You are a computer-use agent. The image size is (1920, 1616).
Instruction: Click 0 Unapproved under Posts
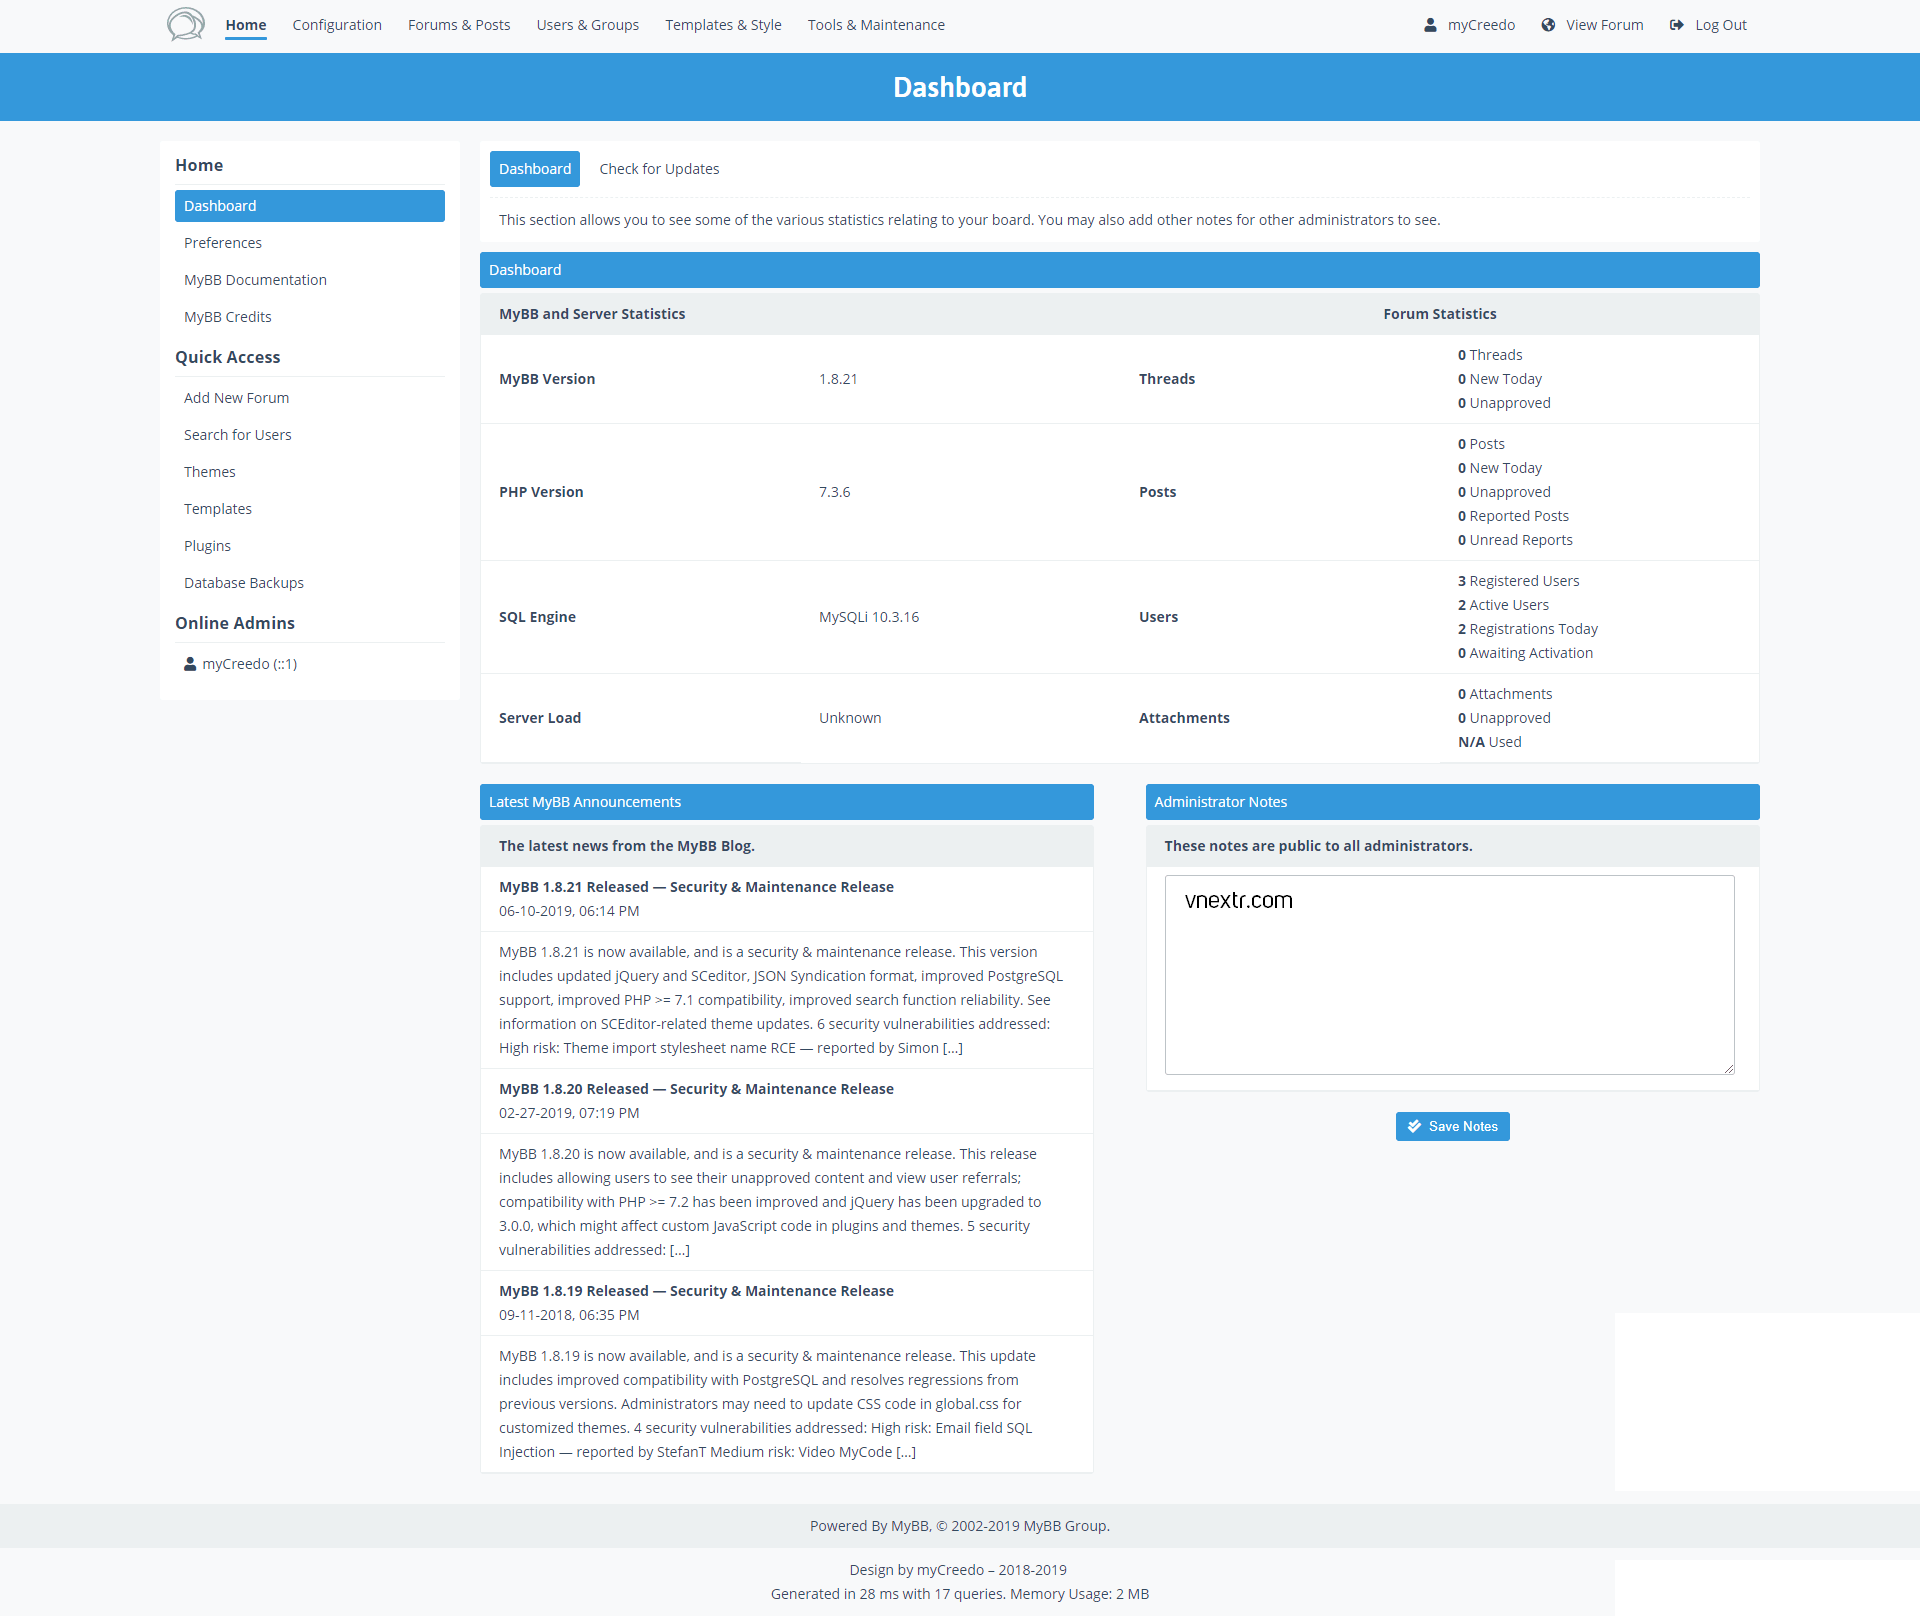pyautogui.click(x=1504, y=492)
